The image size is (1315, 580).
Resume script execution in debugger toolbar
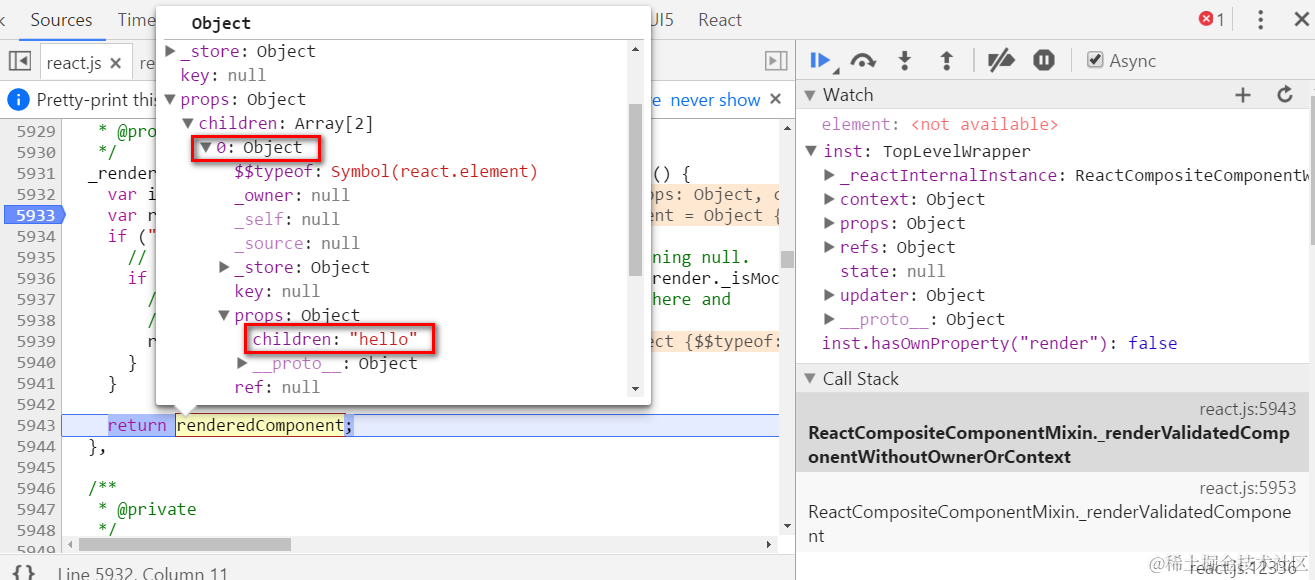point(820,61)
